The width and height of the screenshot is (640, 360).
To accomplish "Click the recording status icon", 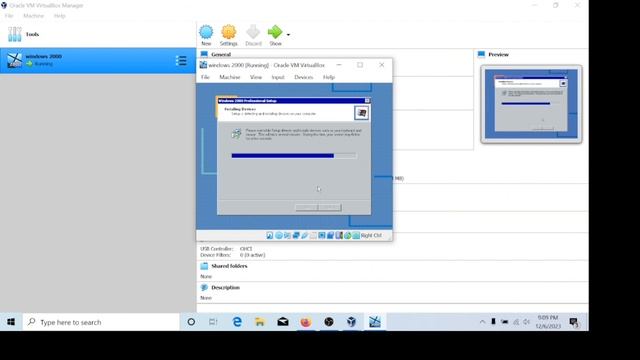I will click(x=331, y=236).
